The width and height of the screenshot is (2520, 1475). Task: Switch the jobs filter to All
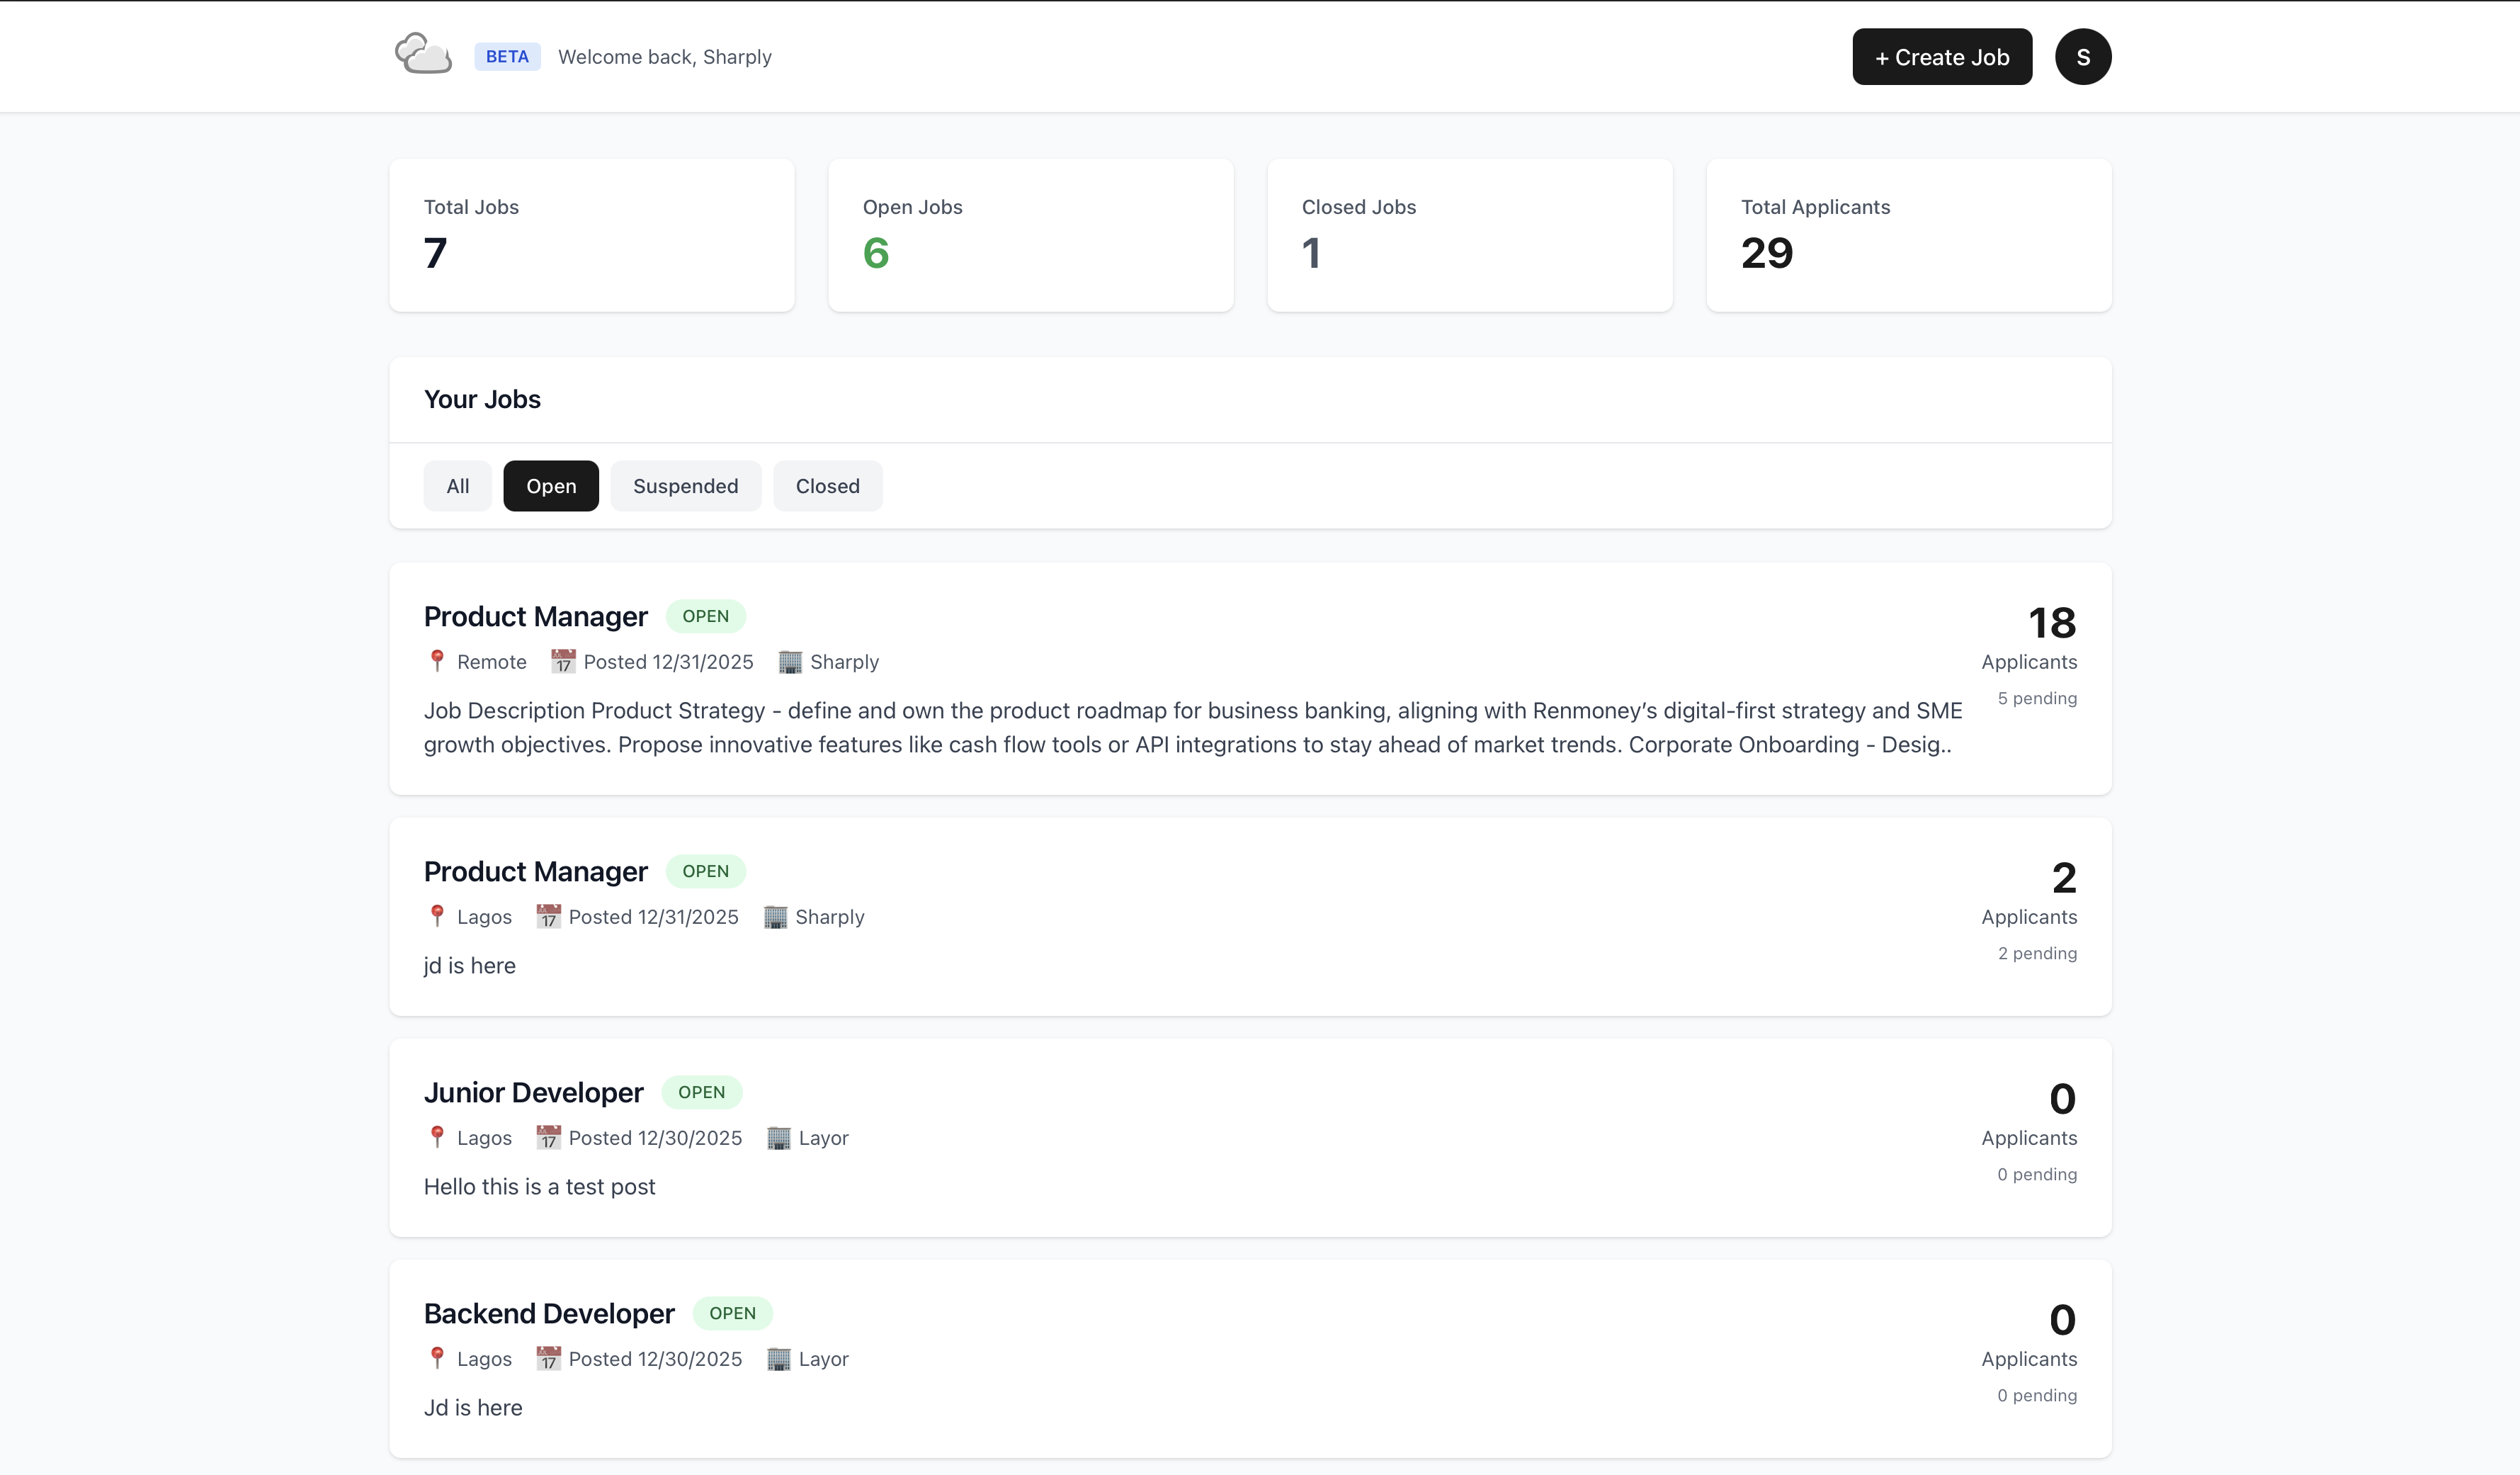click(457, 485)
